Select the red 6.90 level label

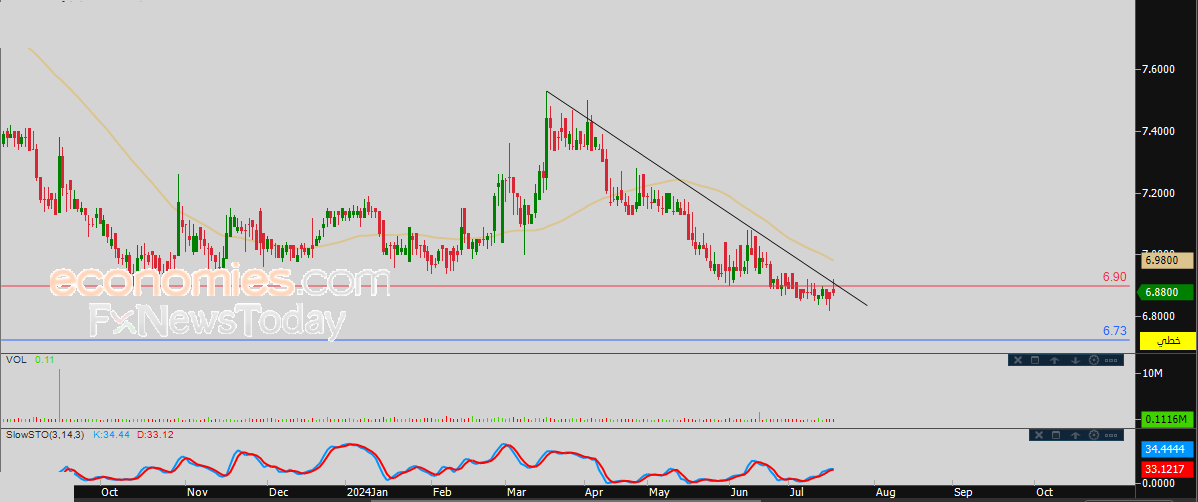(x=1115, y=277)
